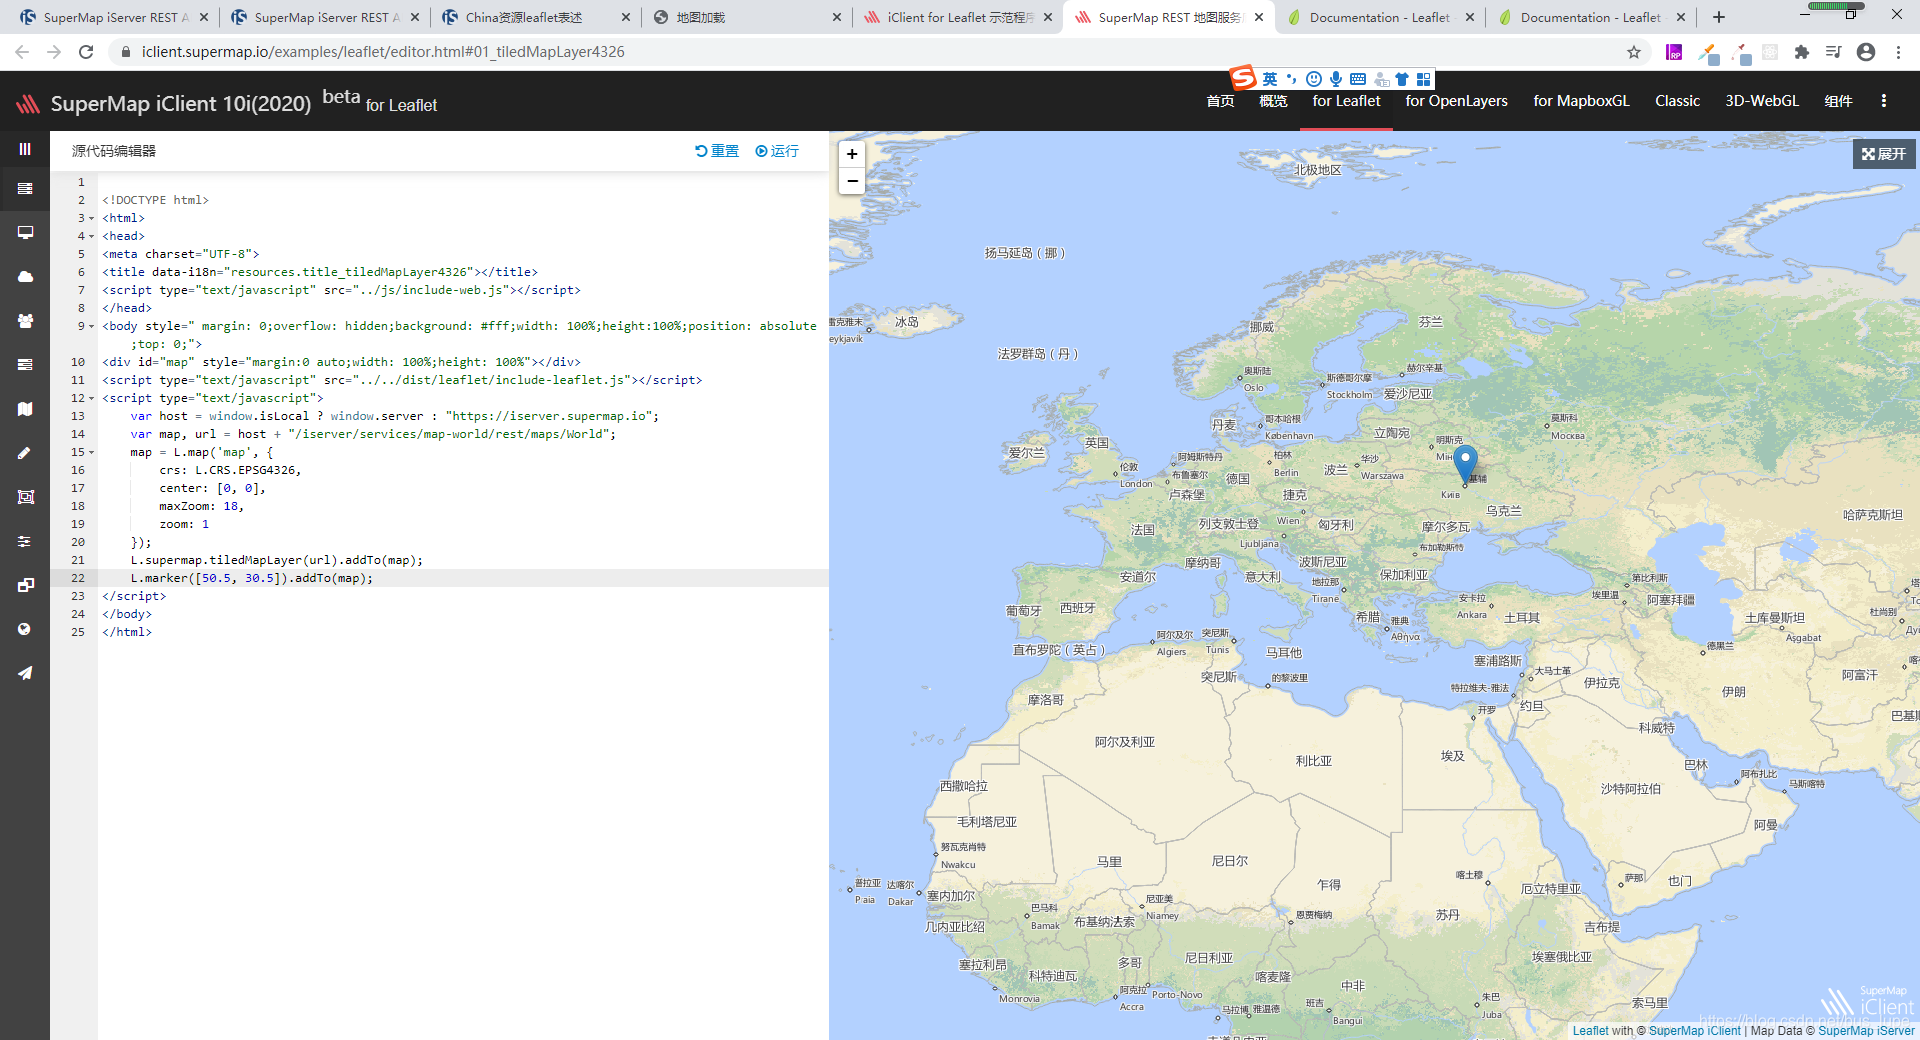Select the Classic nav item
The image size is (1920, 1040).
tap(1677, 101)
